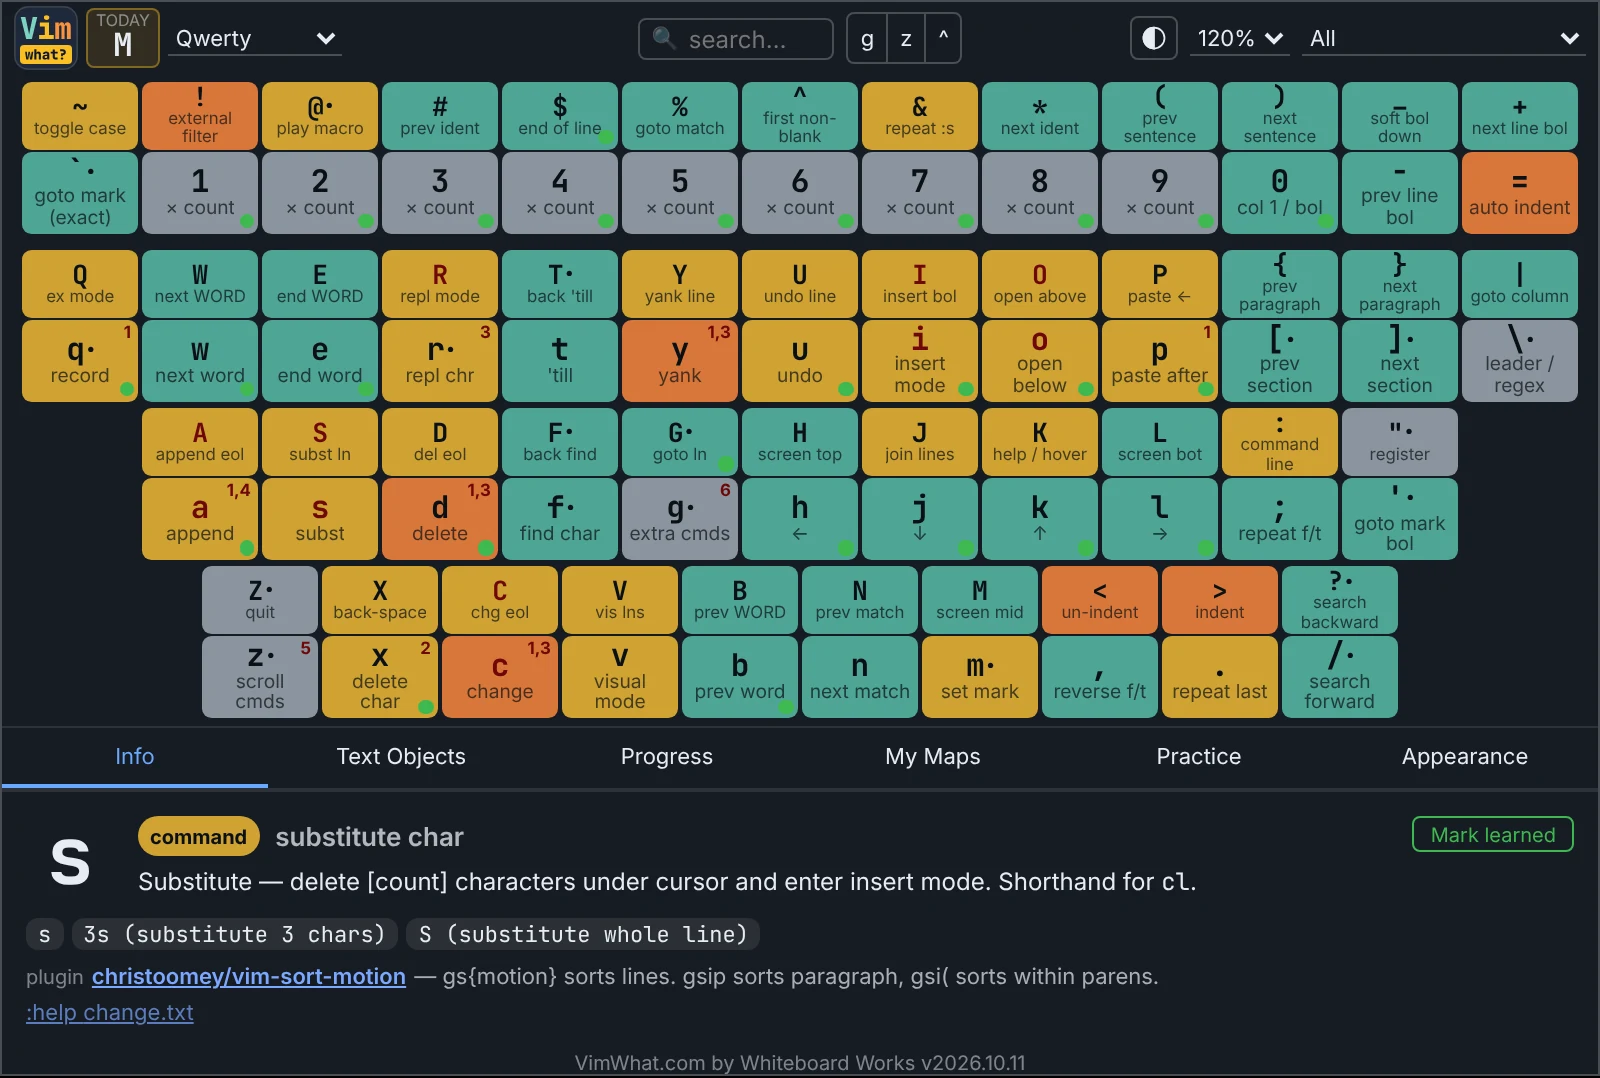Image resolution: width=1600 pixels, height=1078 pixels.
Task: Switch to the My Maps tab
Action: tap(933, 757)
